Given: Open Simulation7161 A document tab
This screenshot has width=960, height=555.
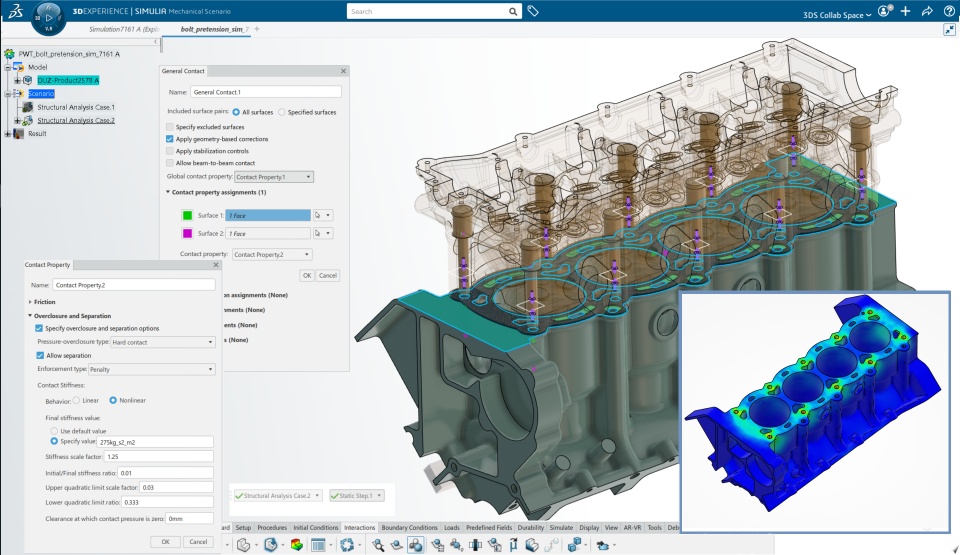Looking at the screenshot, I should click(x=124, y=29).
